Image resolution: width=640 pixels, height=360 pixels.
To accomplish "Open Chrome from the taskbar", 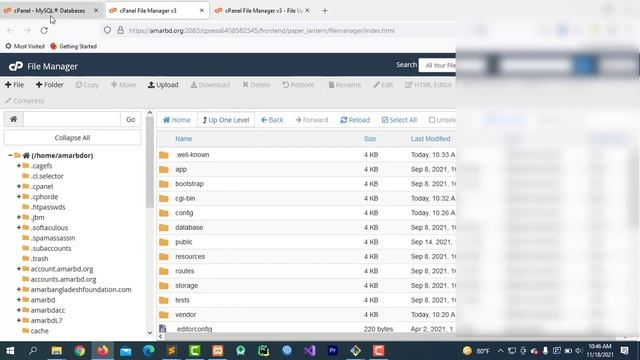I will coord(80,351).
